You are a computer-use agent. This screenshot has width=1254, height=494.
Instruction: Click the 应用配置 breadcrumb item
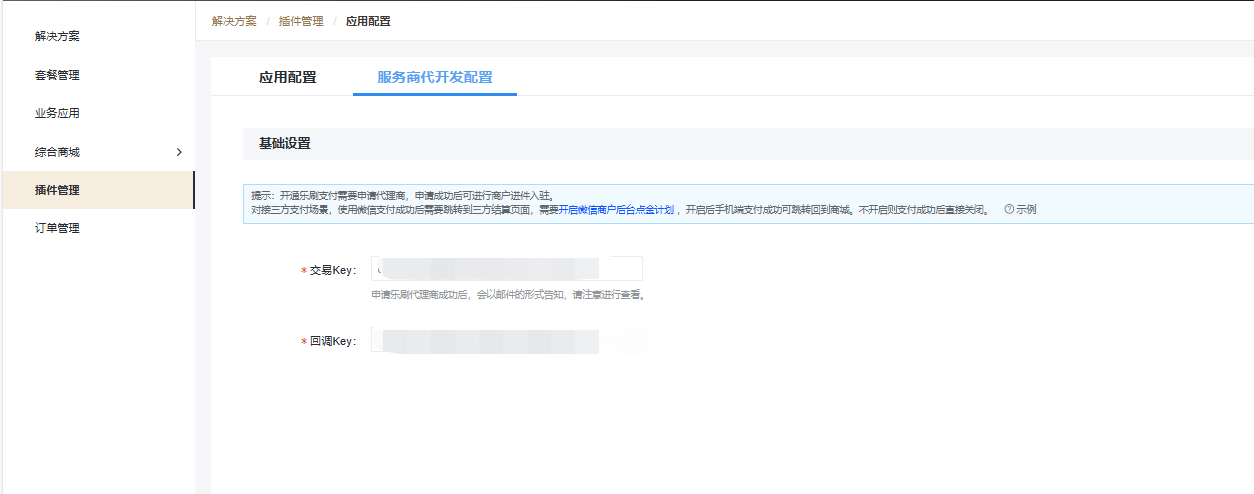point(368,21)
